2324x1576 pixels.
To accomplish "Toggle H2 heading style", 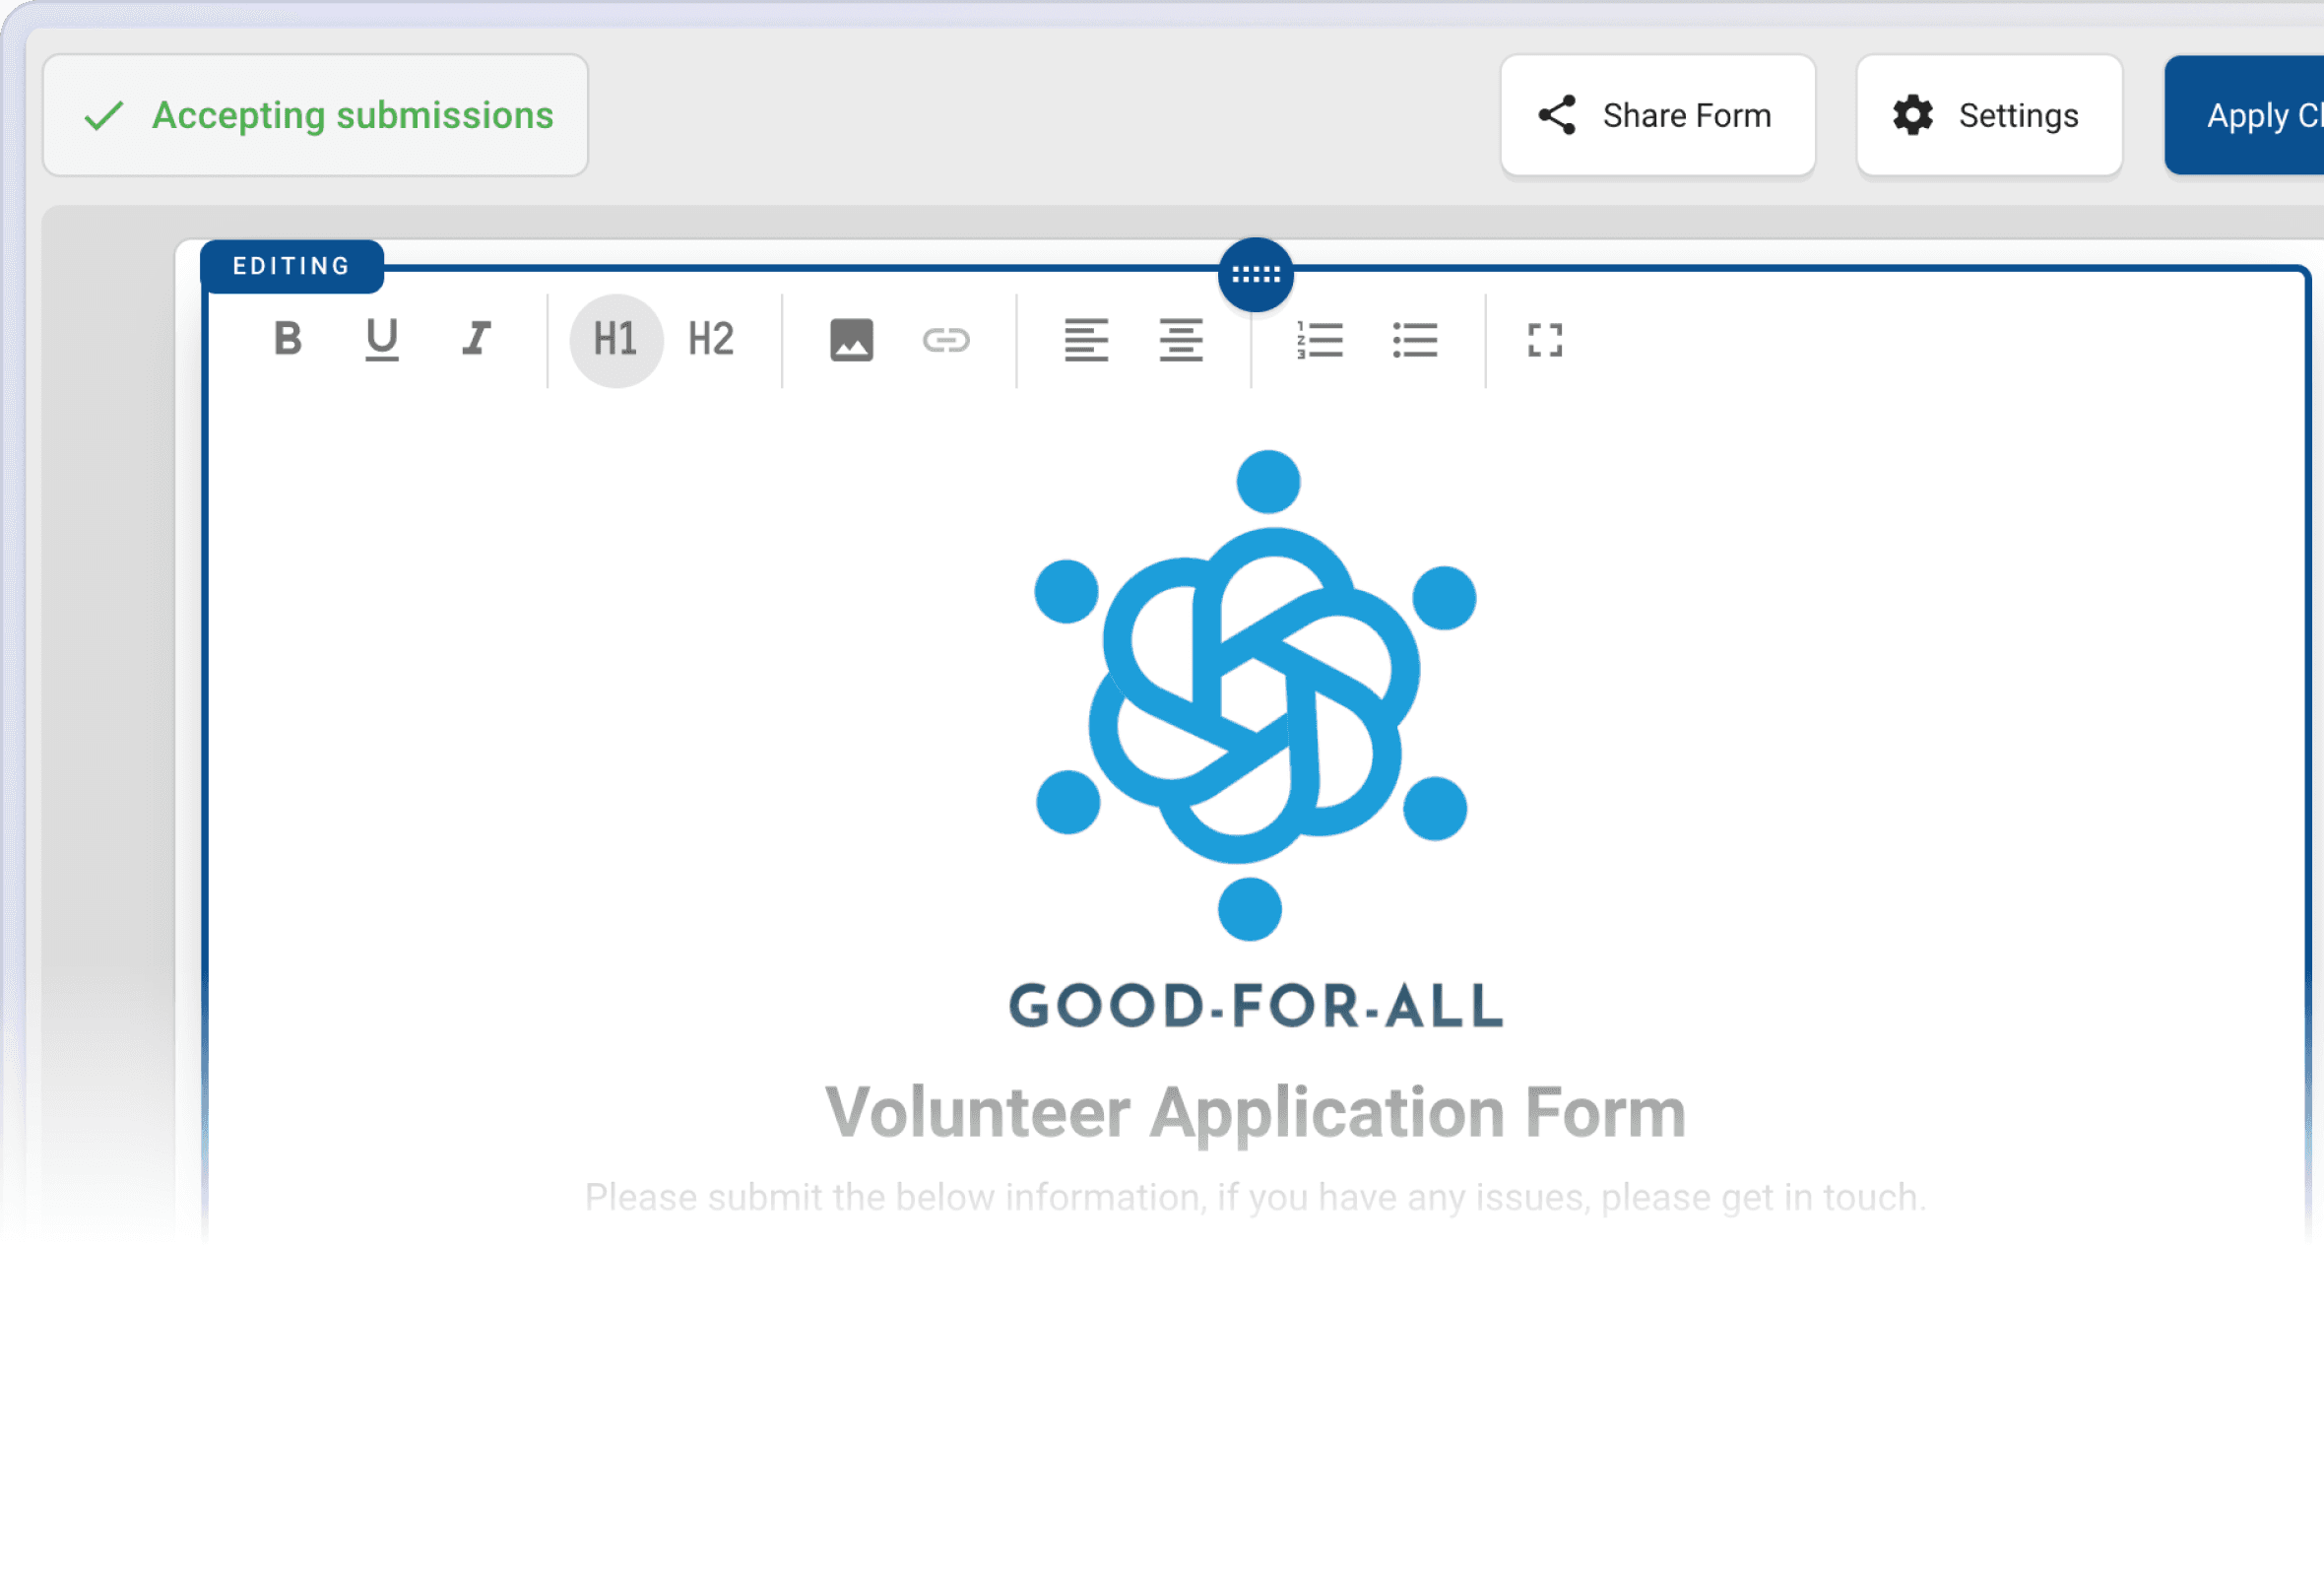I will (711, 340).
